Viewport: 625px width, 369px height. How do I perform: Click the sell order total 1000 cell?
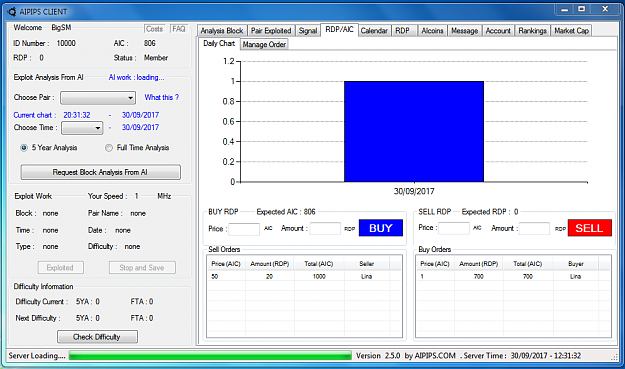(x=319, y=277)
